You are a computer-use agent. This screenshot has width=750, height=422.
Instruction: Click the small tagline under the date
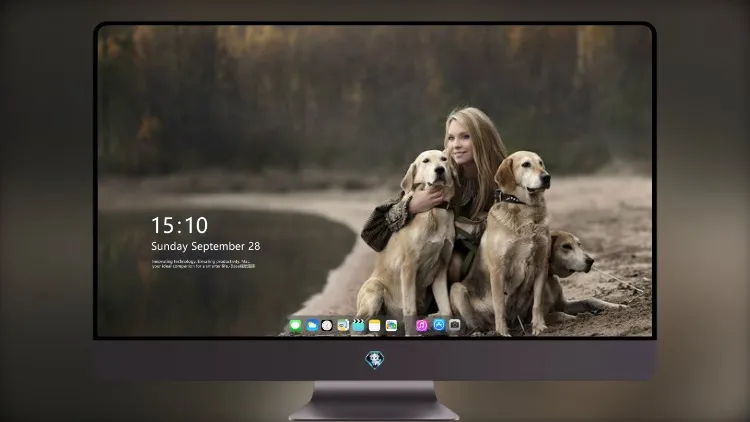203,264
